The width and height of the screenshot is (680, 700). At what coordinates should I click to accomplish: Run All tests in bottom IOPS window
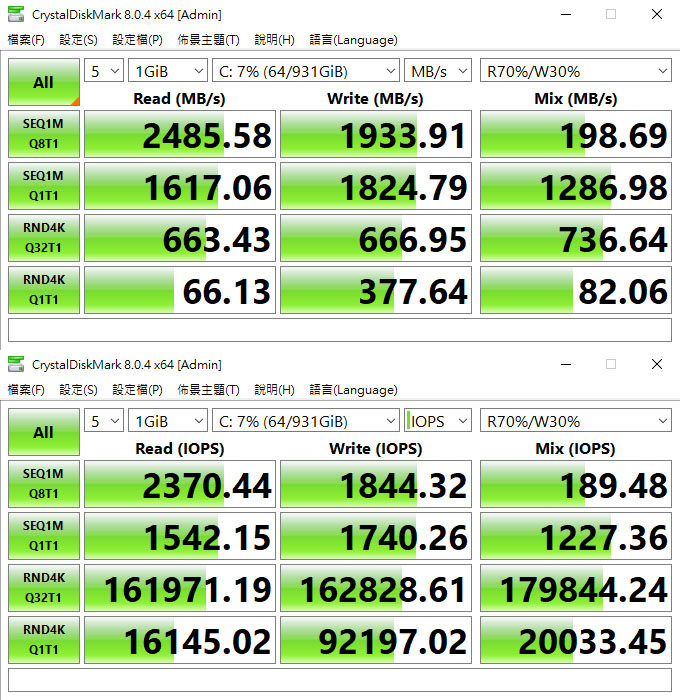click(x=44, y=432)
